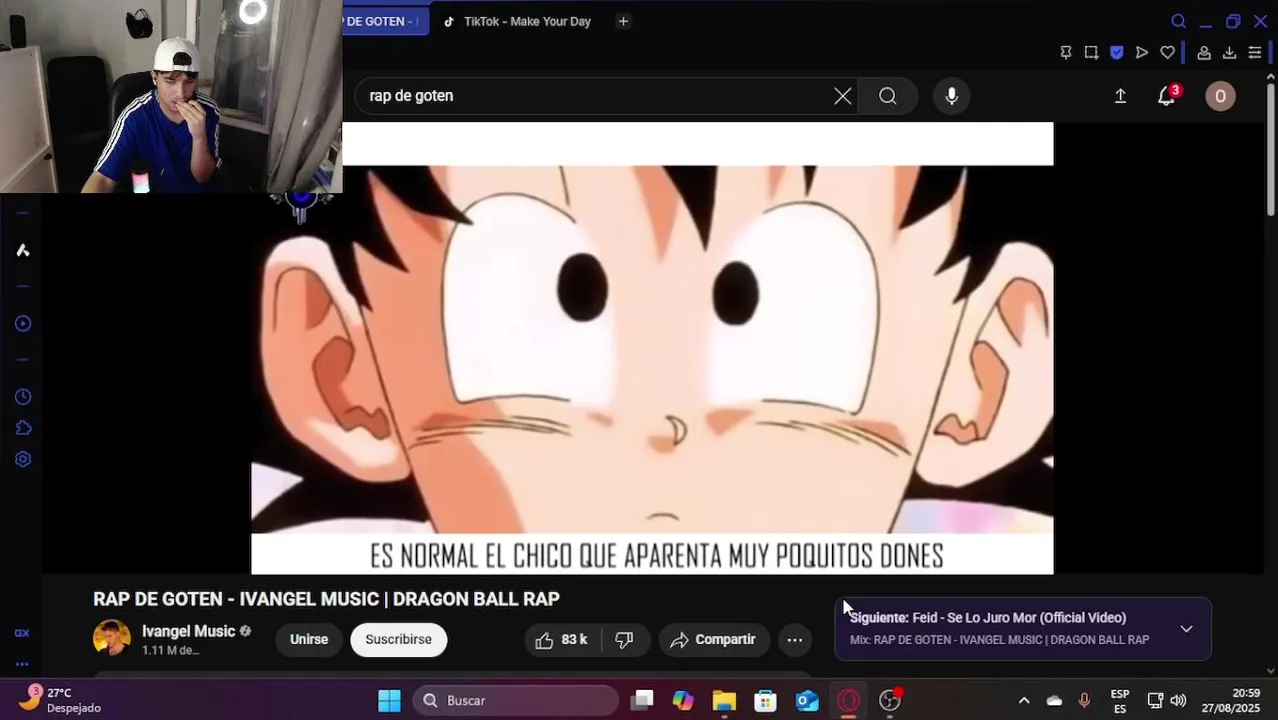Open Opera easy setup sliders icon
Image resolution: width=1278 pixels, height=720 pixels.
pyautogui.click(x=1254, y=53)
